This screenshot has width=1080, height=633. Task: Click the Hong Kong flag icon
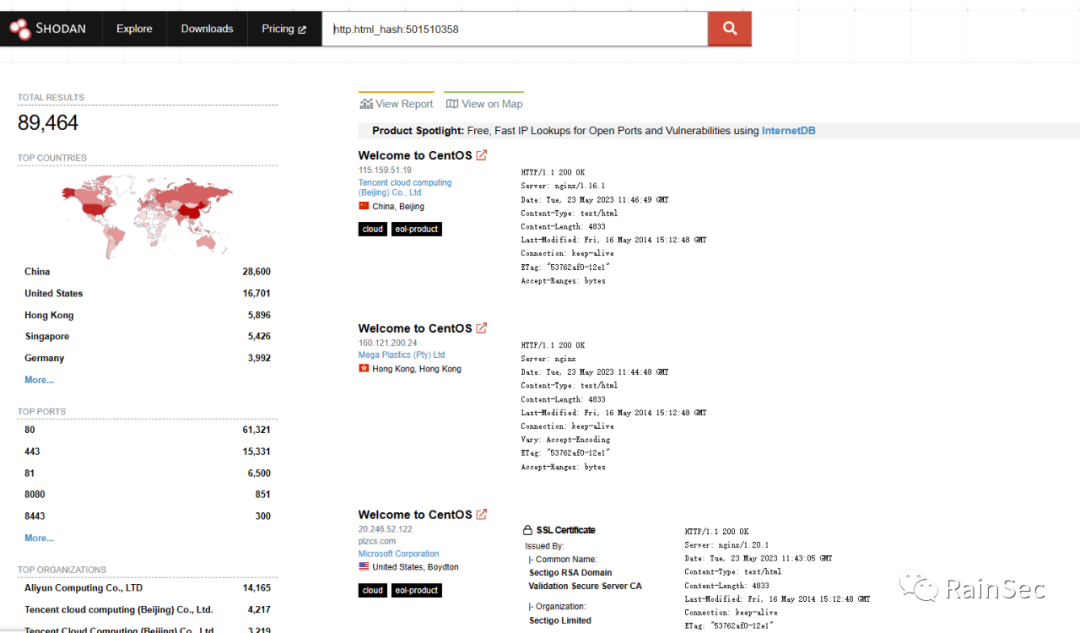(x=364, y=369)
